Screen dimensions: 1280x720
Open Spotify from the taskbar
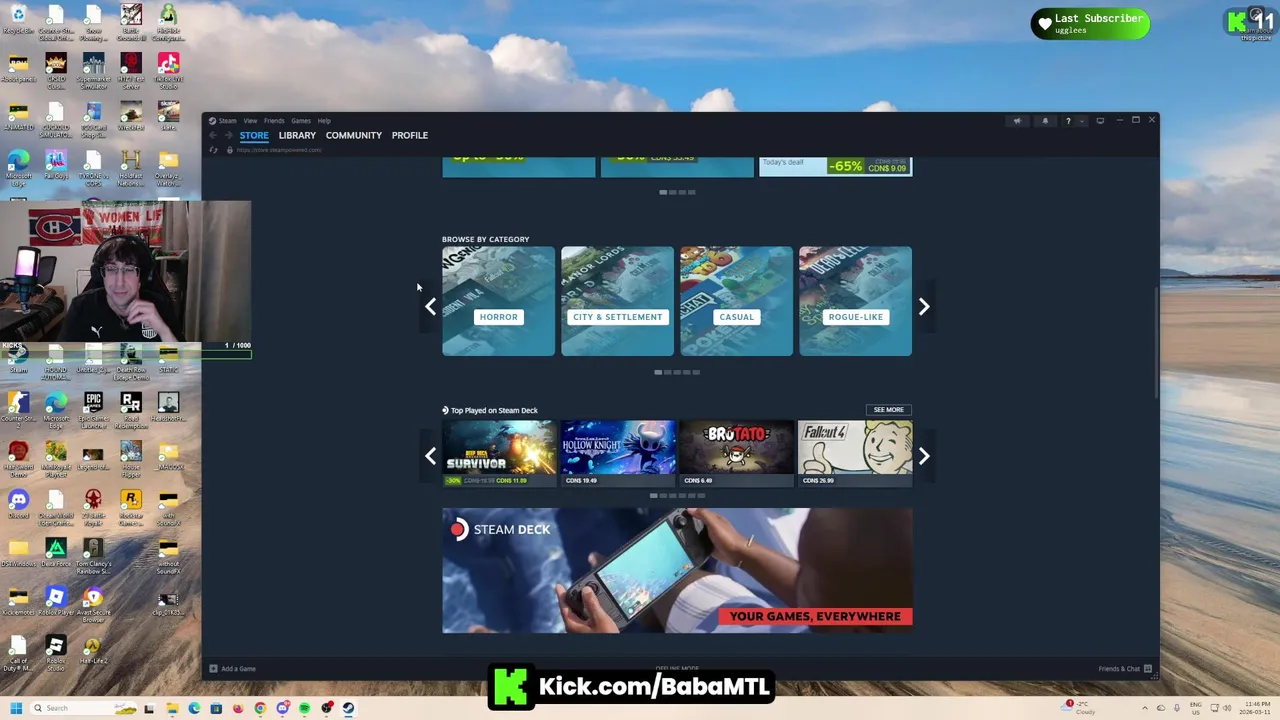click(304, 708)
